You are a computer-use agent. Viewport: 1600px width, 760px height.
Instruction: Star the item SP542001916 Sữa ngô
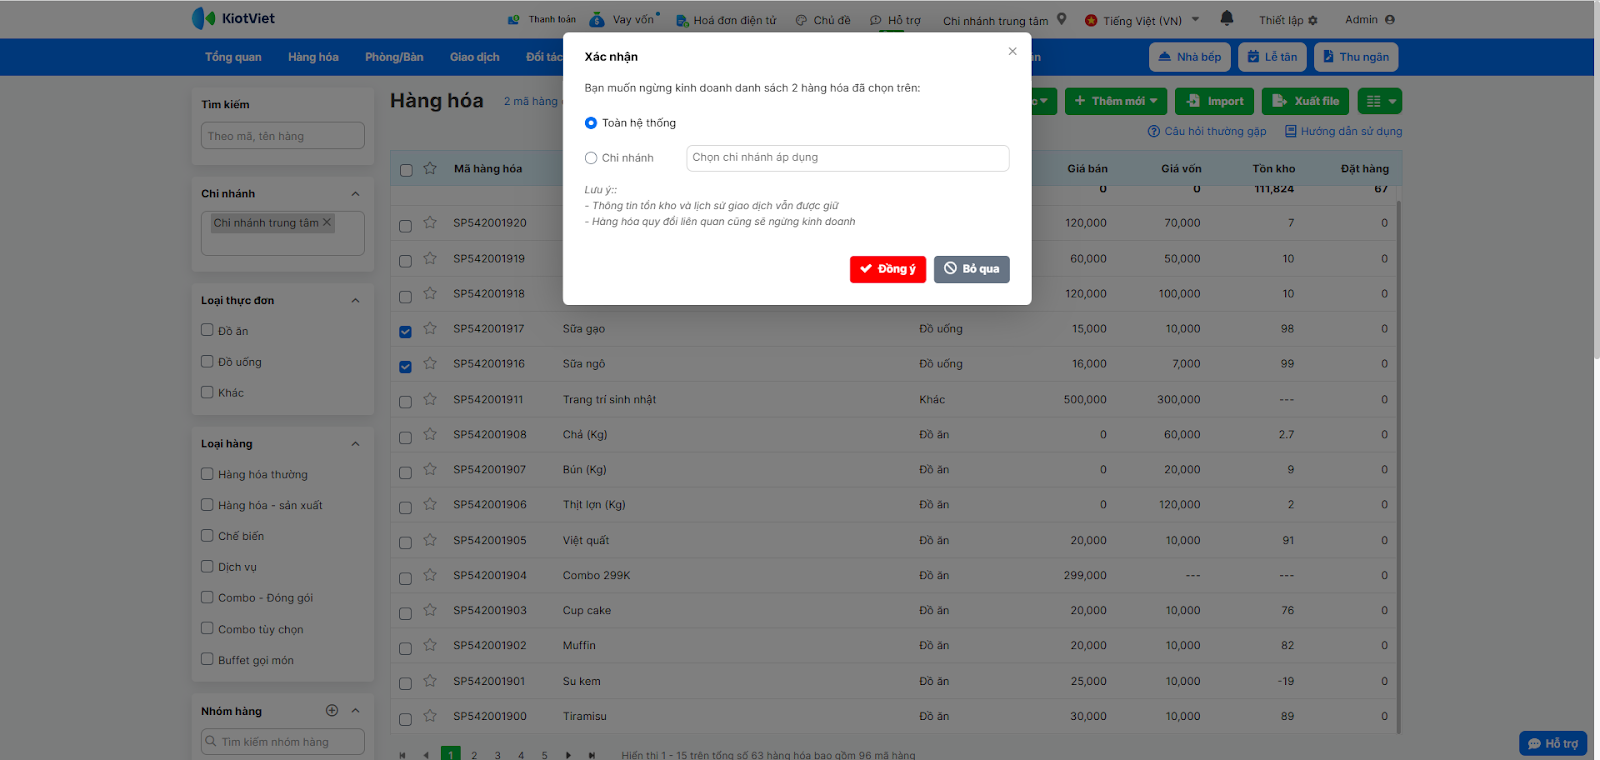430,363
